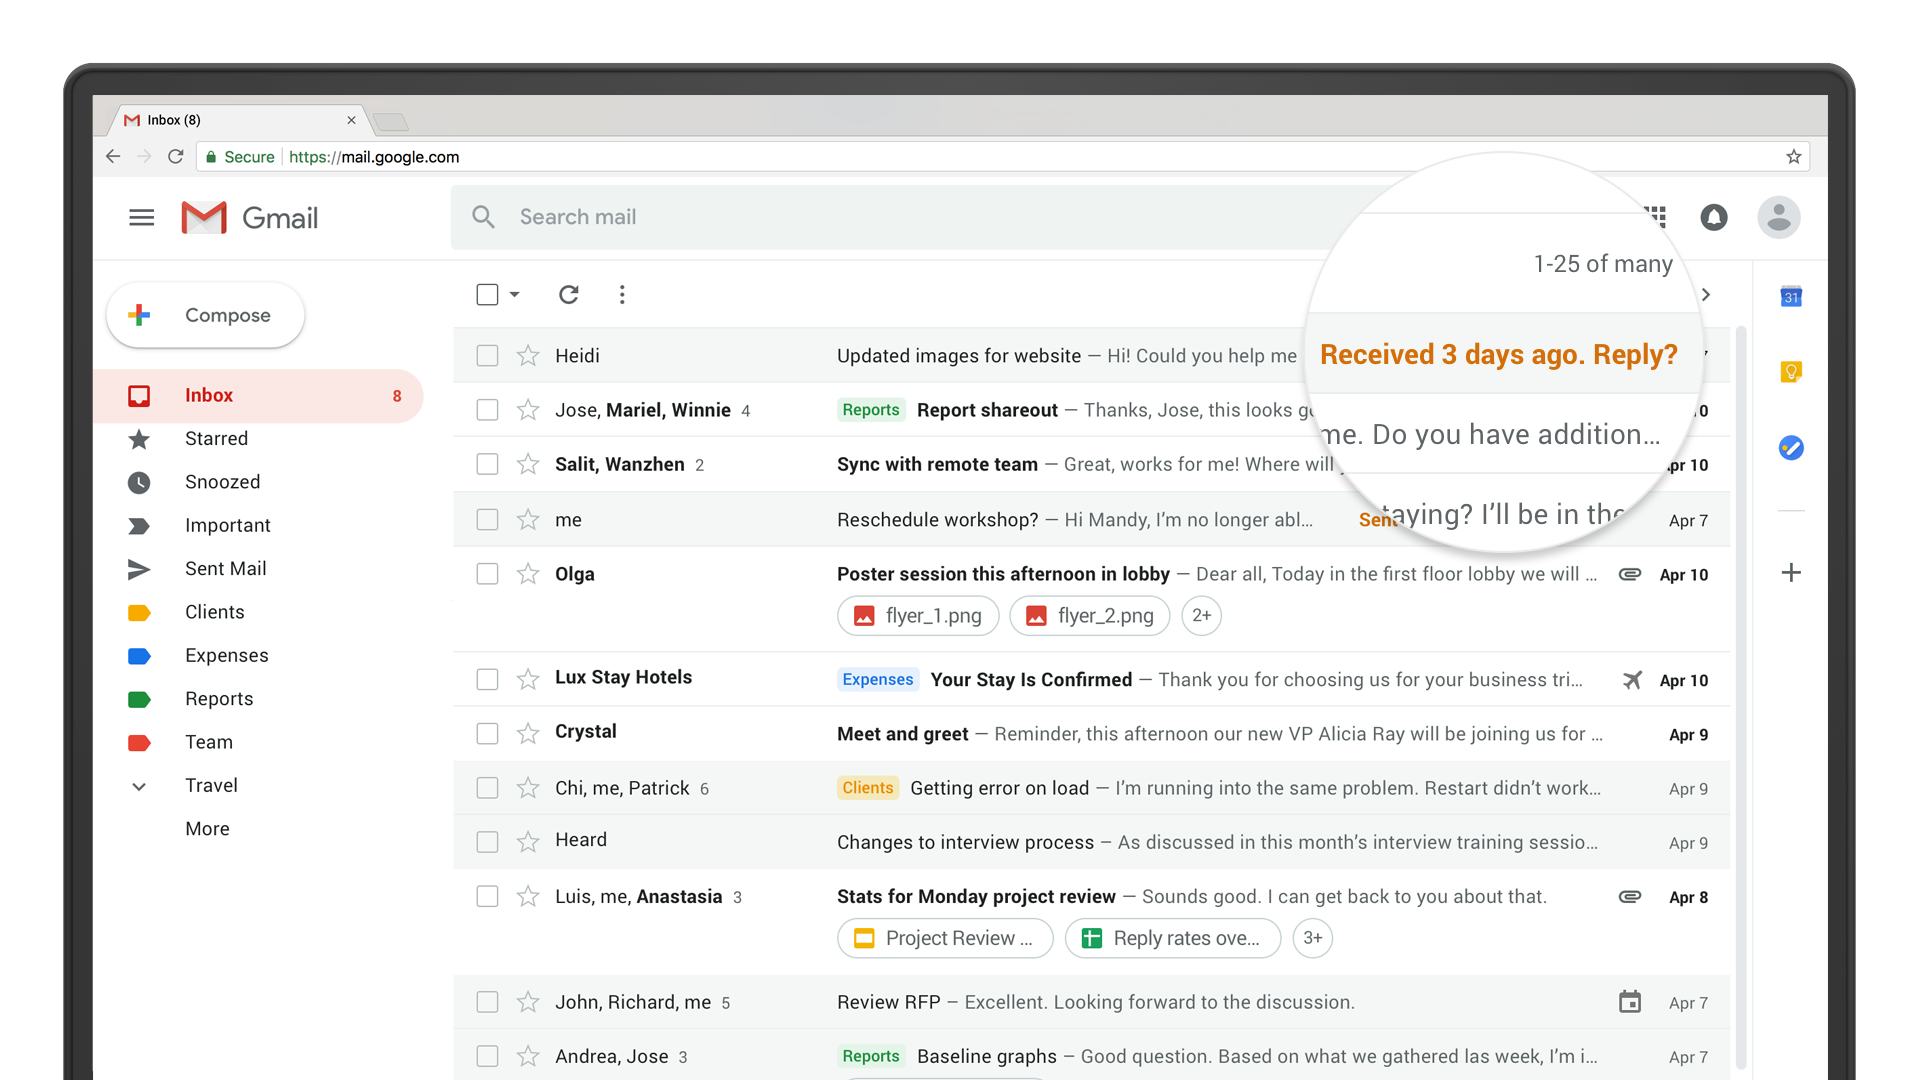Click the Search mail input field
Screen dimensions: 1920x1080
(x=700, y=217)
